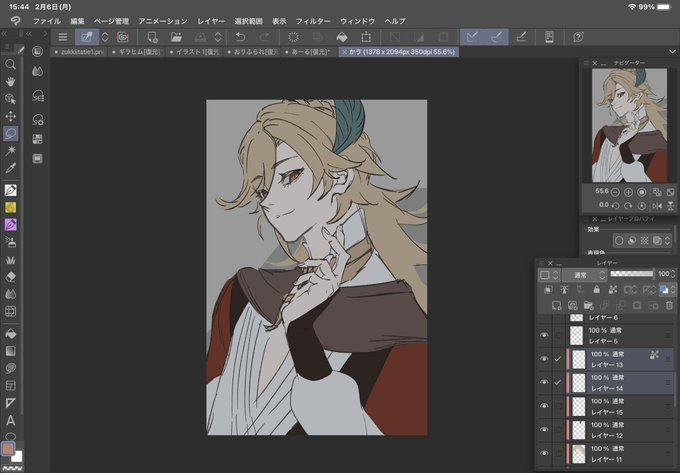Hide layer レイヤー 13 with eye icon
The height and width of the screenshot is (473, 680).
pos(544,359)
